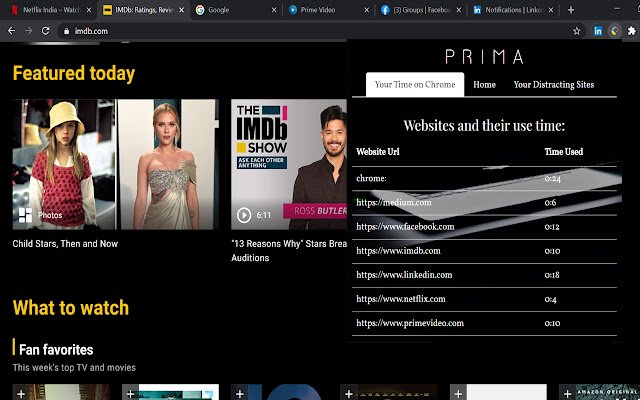Open the LinkedIn extension icon

(598, 31)
